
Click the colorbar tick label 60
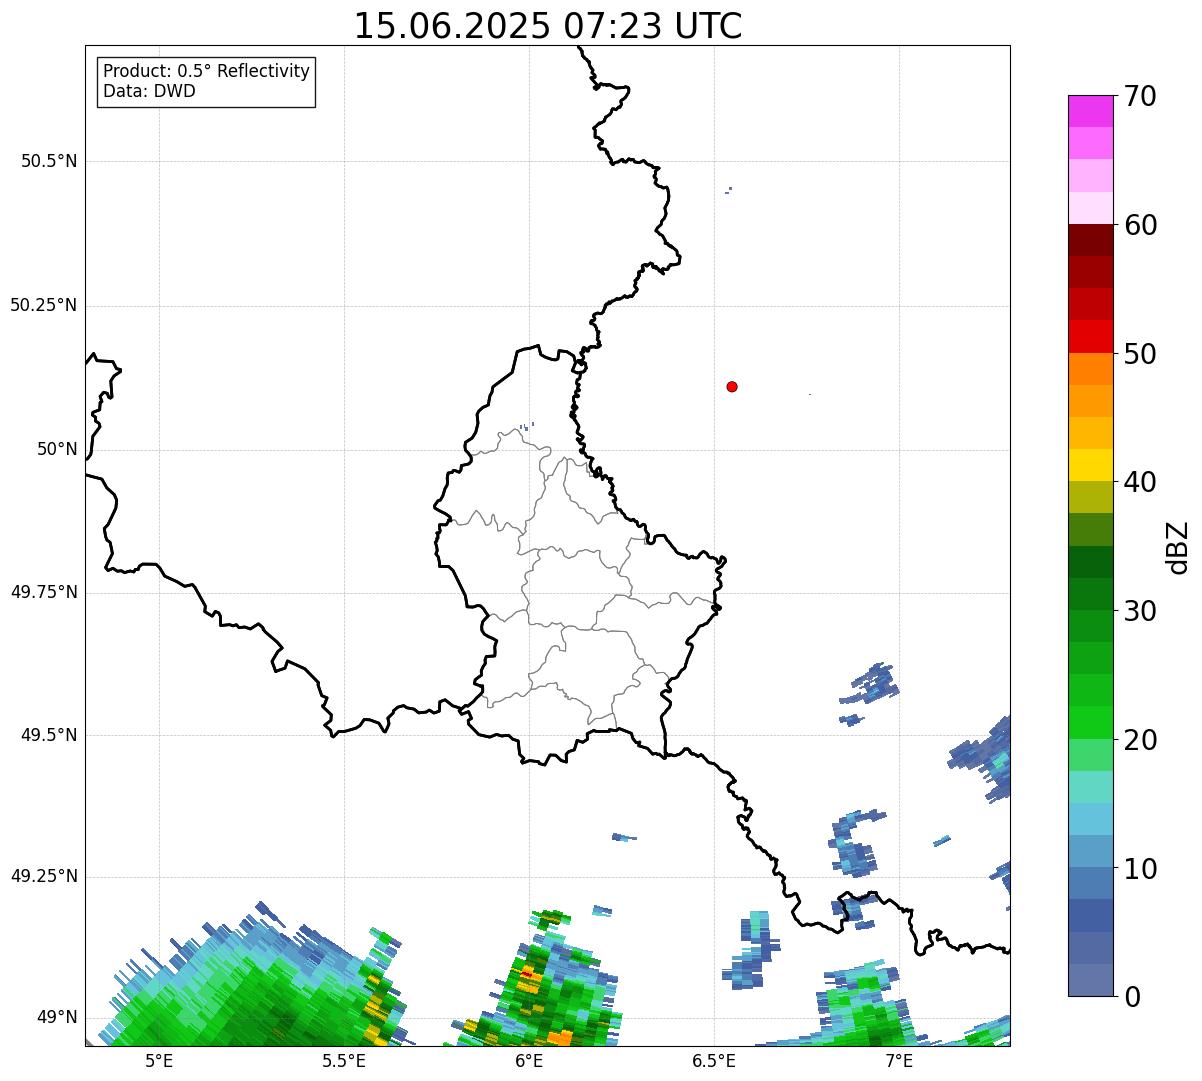[1140, 225]
